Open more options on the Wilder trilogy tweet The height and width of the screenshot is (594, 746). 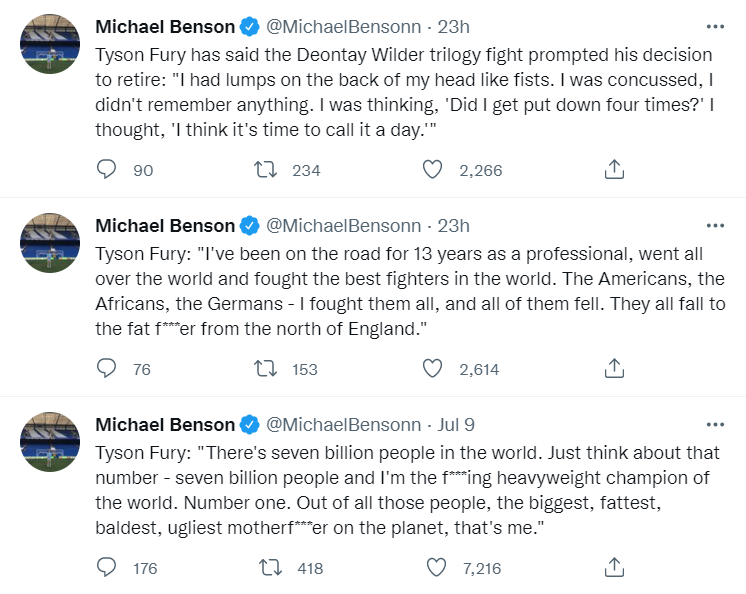[715, 26]
